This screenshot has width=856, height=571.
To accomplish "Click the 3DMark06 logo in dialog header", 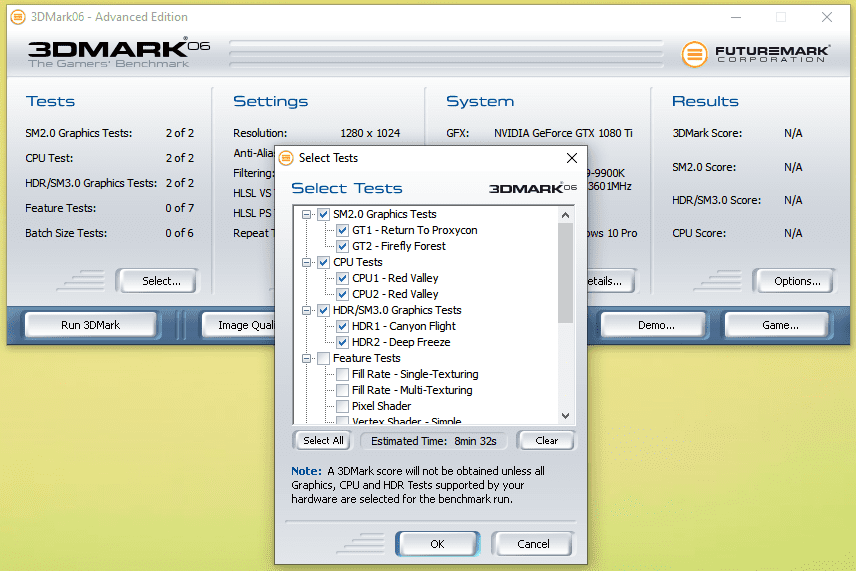I will [x=532, y=188].
